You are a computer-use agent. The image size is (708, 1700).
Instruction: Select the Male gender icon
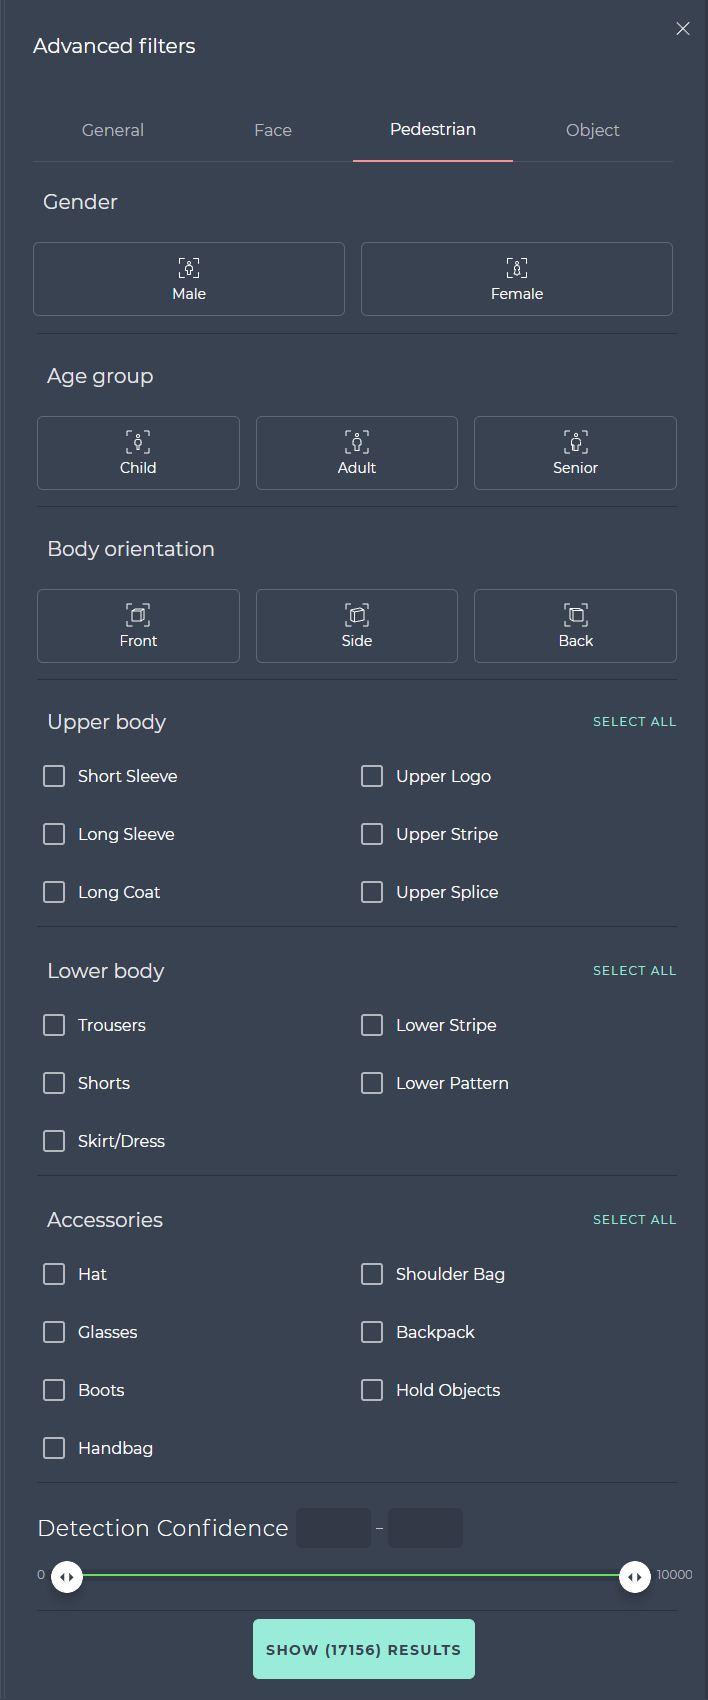pyautogui.click(x=189, y=267)
